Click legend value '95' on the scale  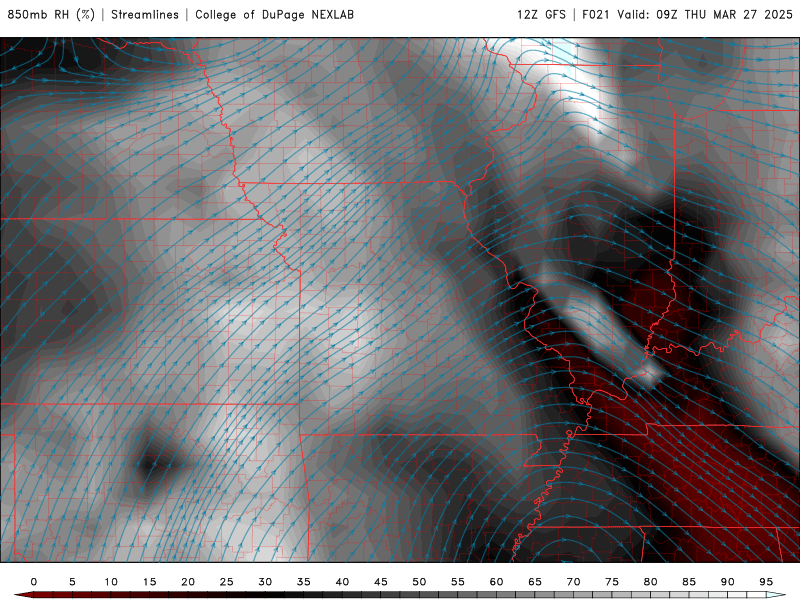click(766, 582)
